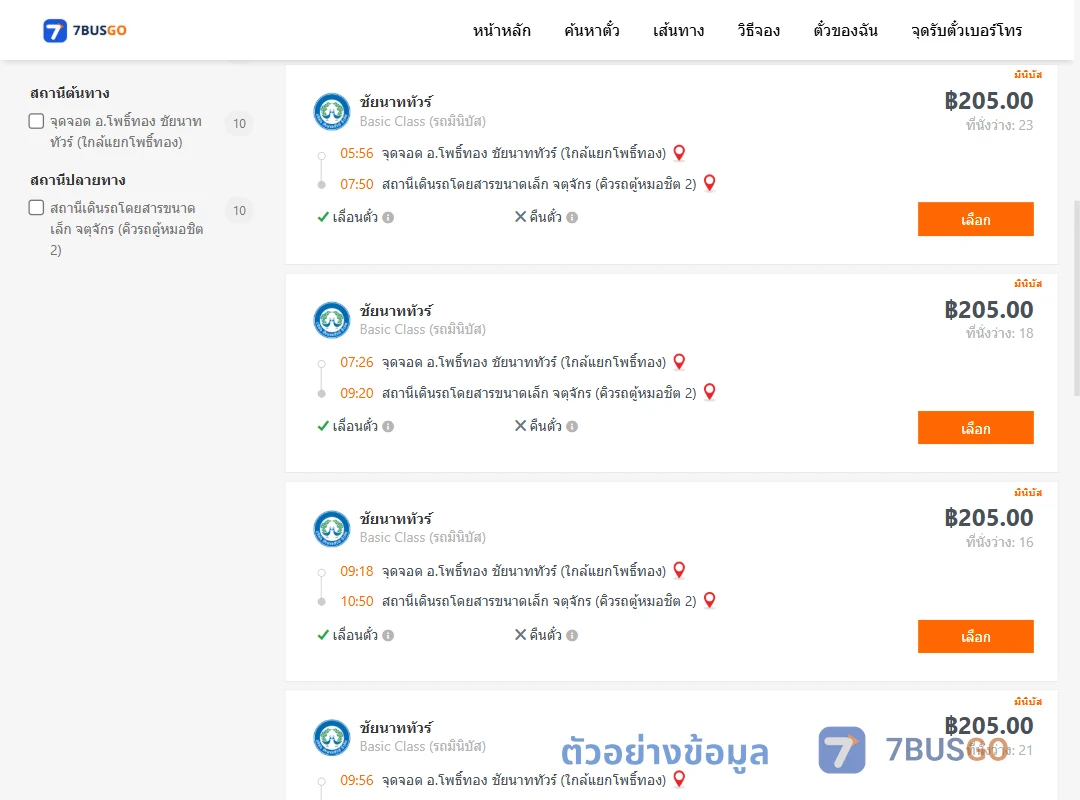Open map pin for 05:56 departure stop
1080x800 pixels.
click(679, 153)
